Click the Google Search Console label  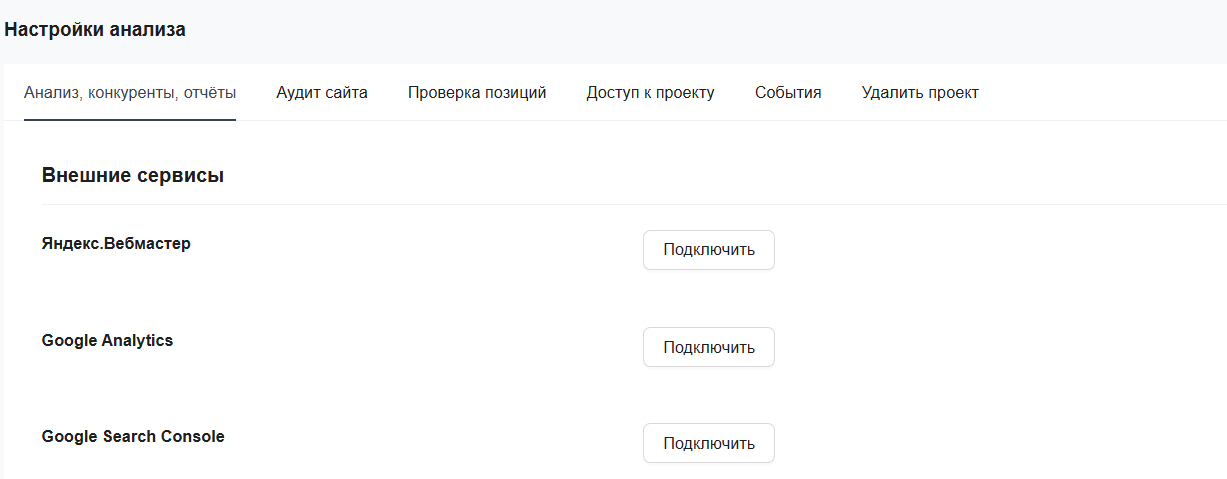tap(133, 437)
